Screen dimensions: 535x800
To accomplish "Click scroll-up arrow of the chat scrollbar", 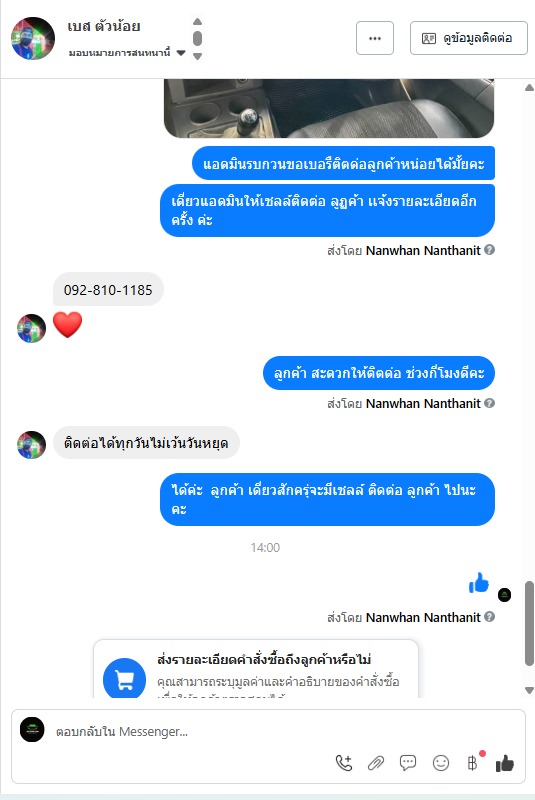I will tap(529, 88).
